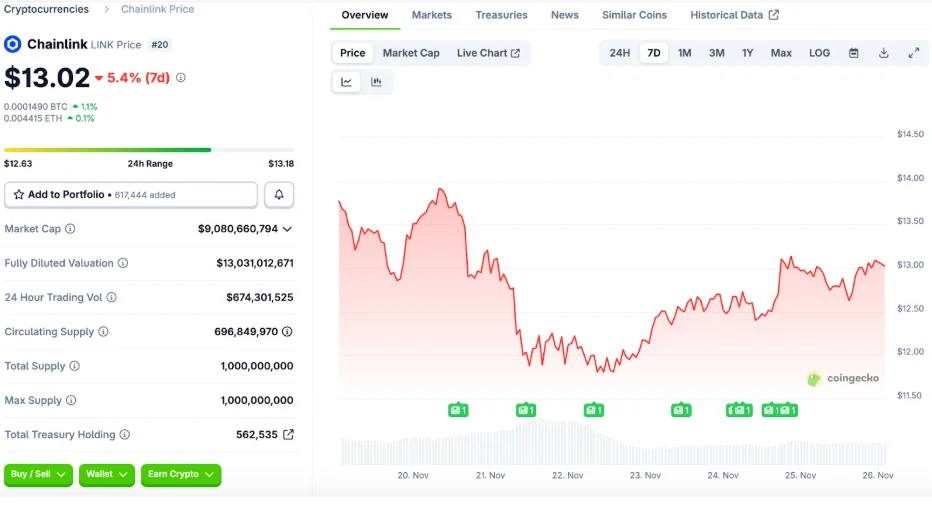
Task: Click Add to Portfolio button
Action: tap(131, 195)
